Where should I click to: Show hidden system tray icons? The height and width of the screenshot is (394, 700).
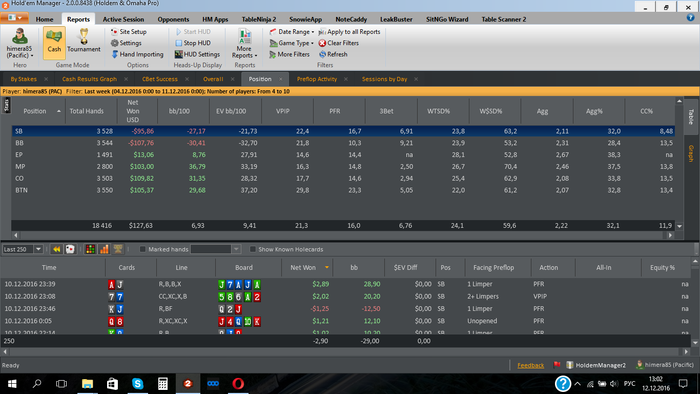[577, 383]
